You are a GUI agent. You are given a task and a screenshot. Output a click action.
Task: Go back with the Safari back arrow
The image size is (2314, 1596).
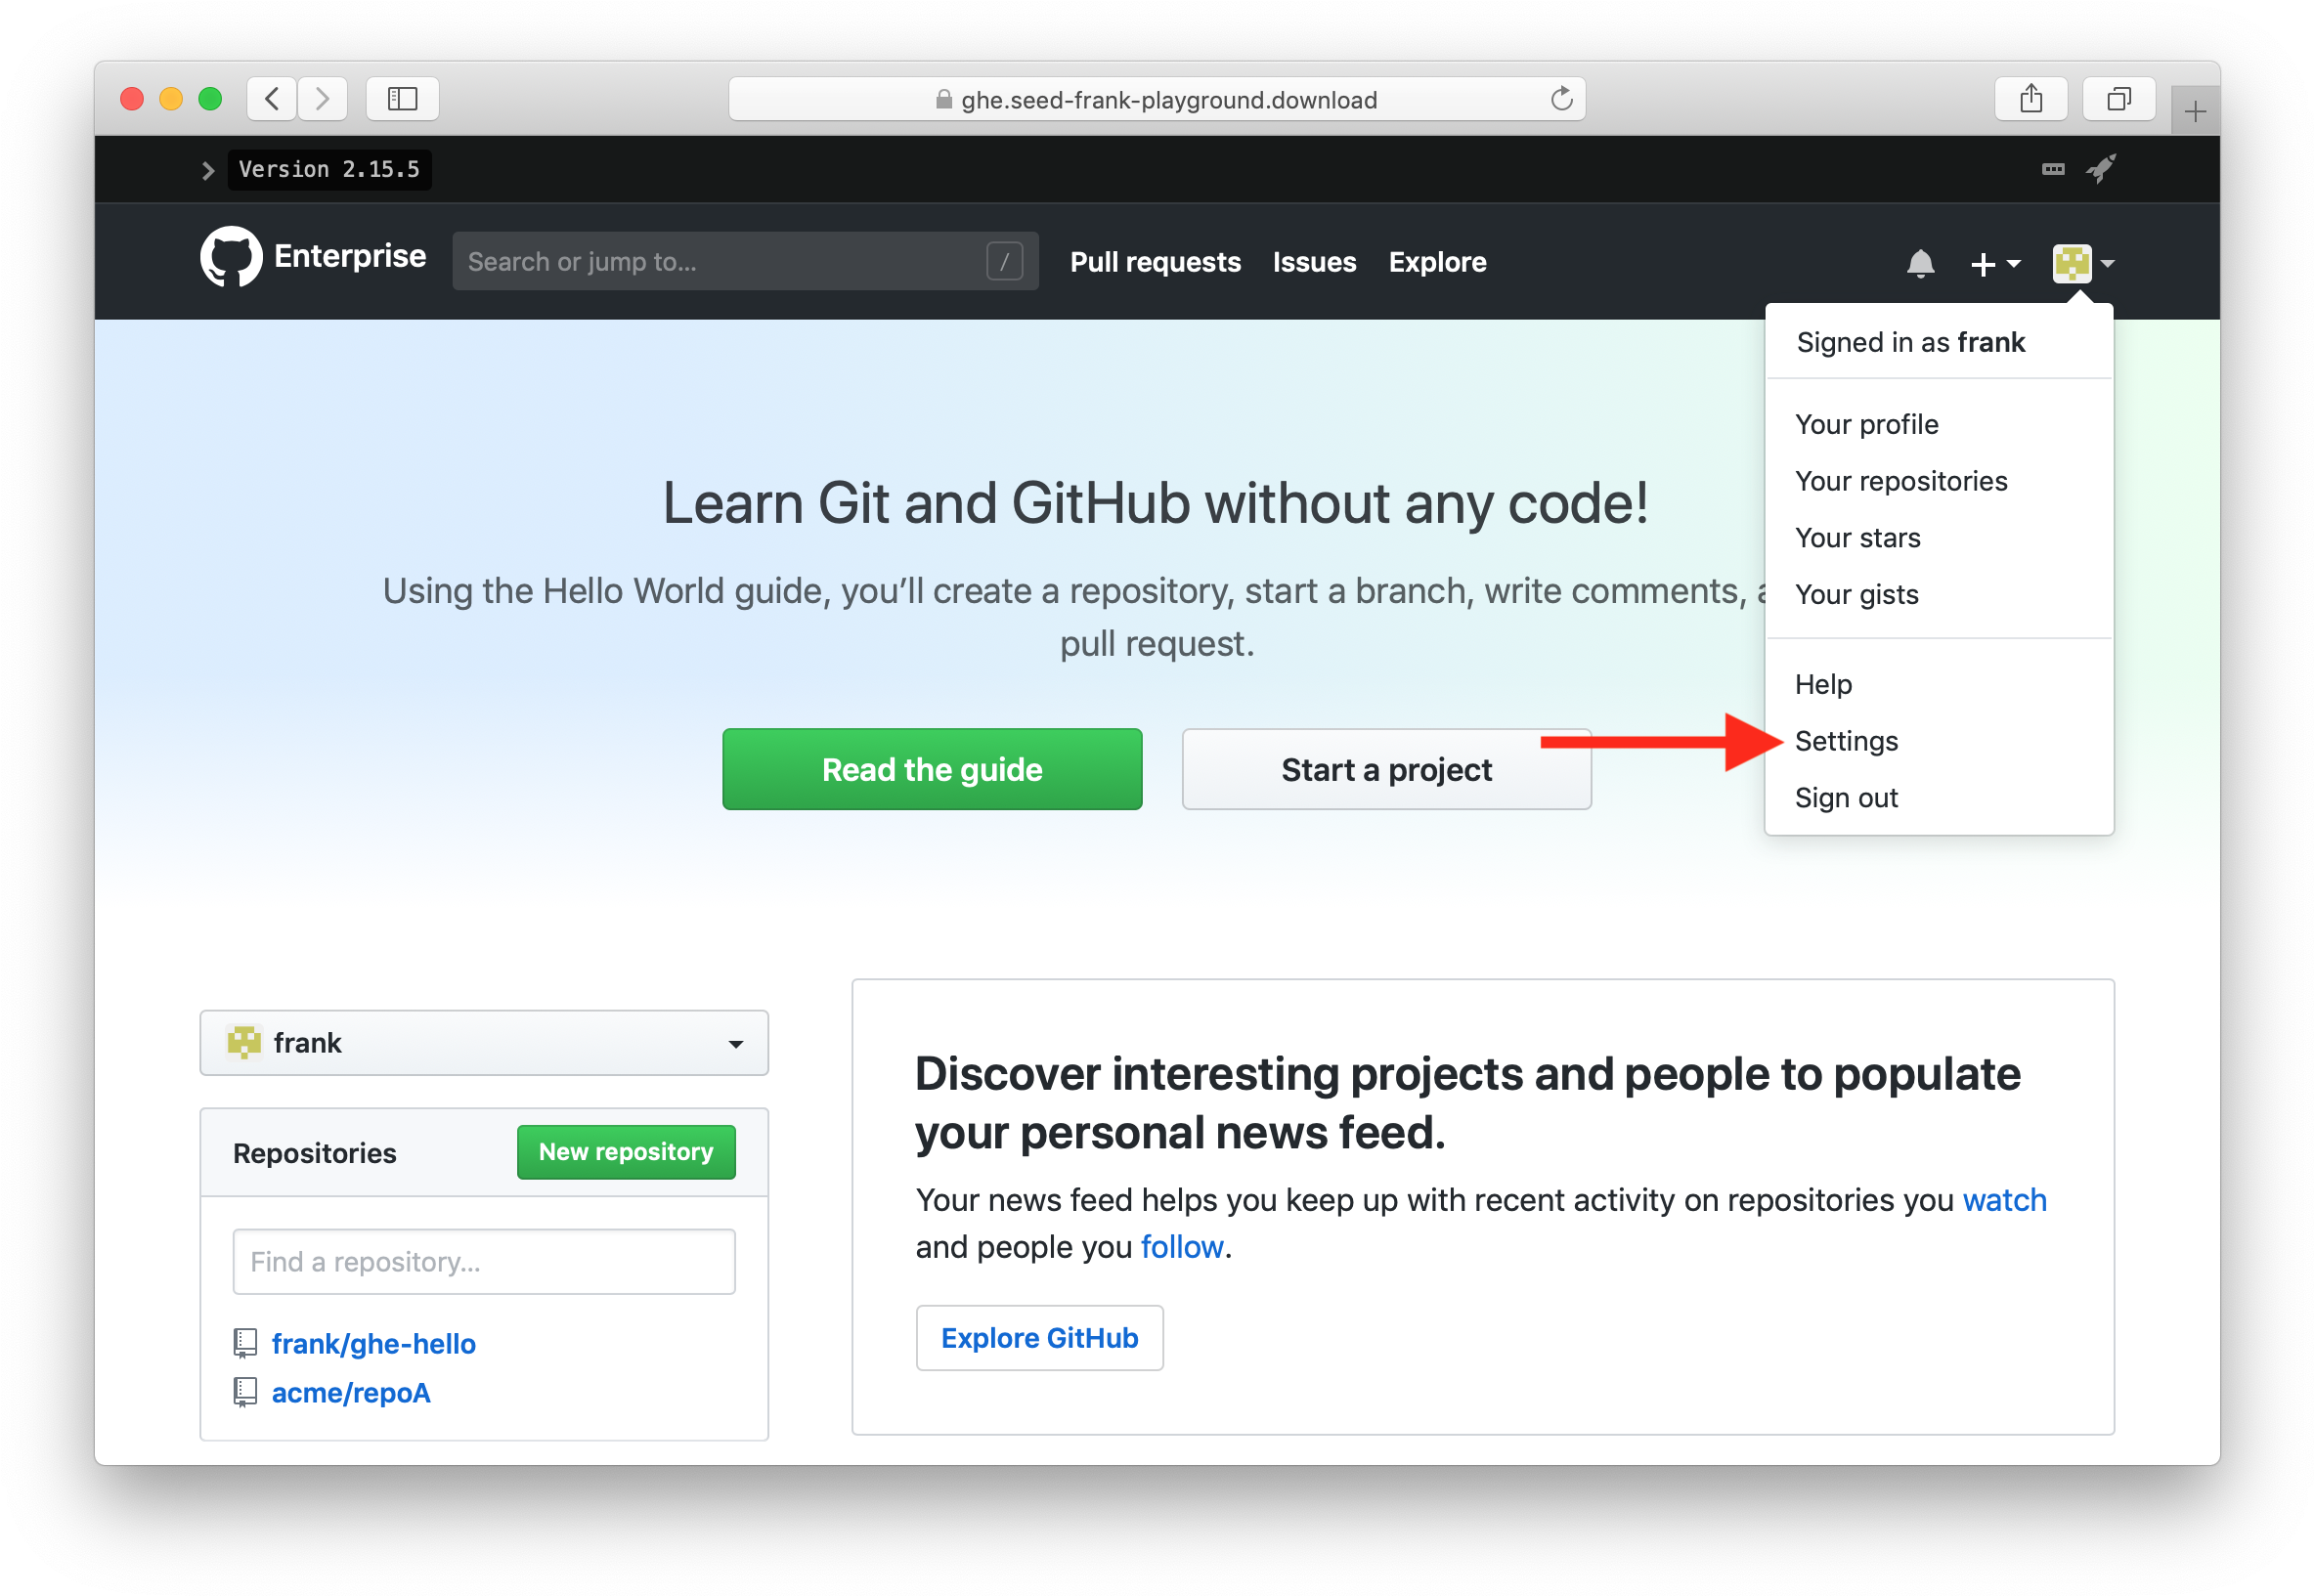click(272, 99)
